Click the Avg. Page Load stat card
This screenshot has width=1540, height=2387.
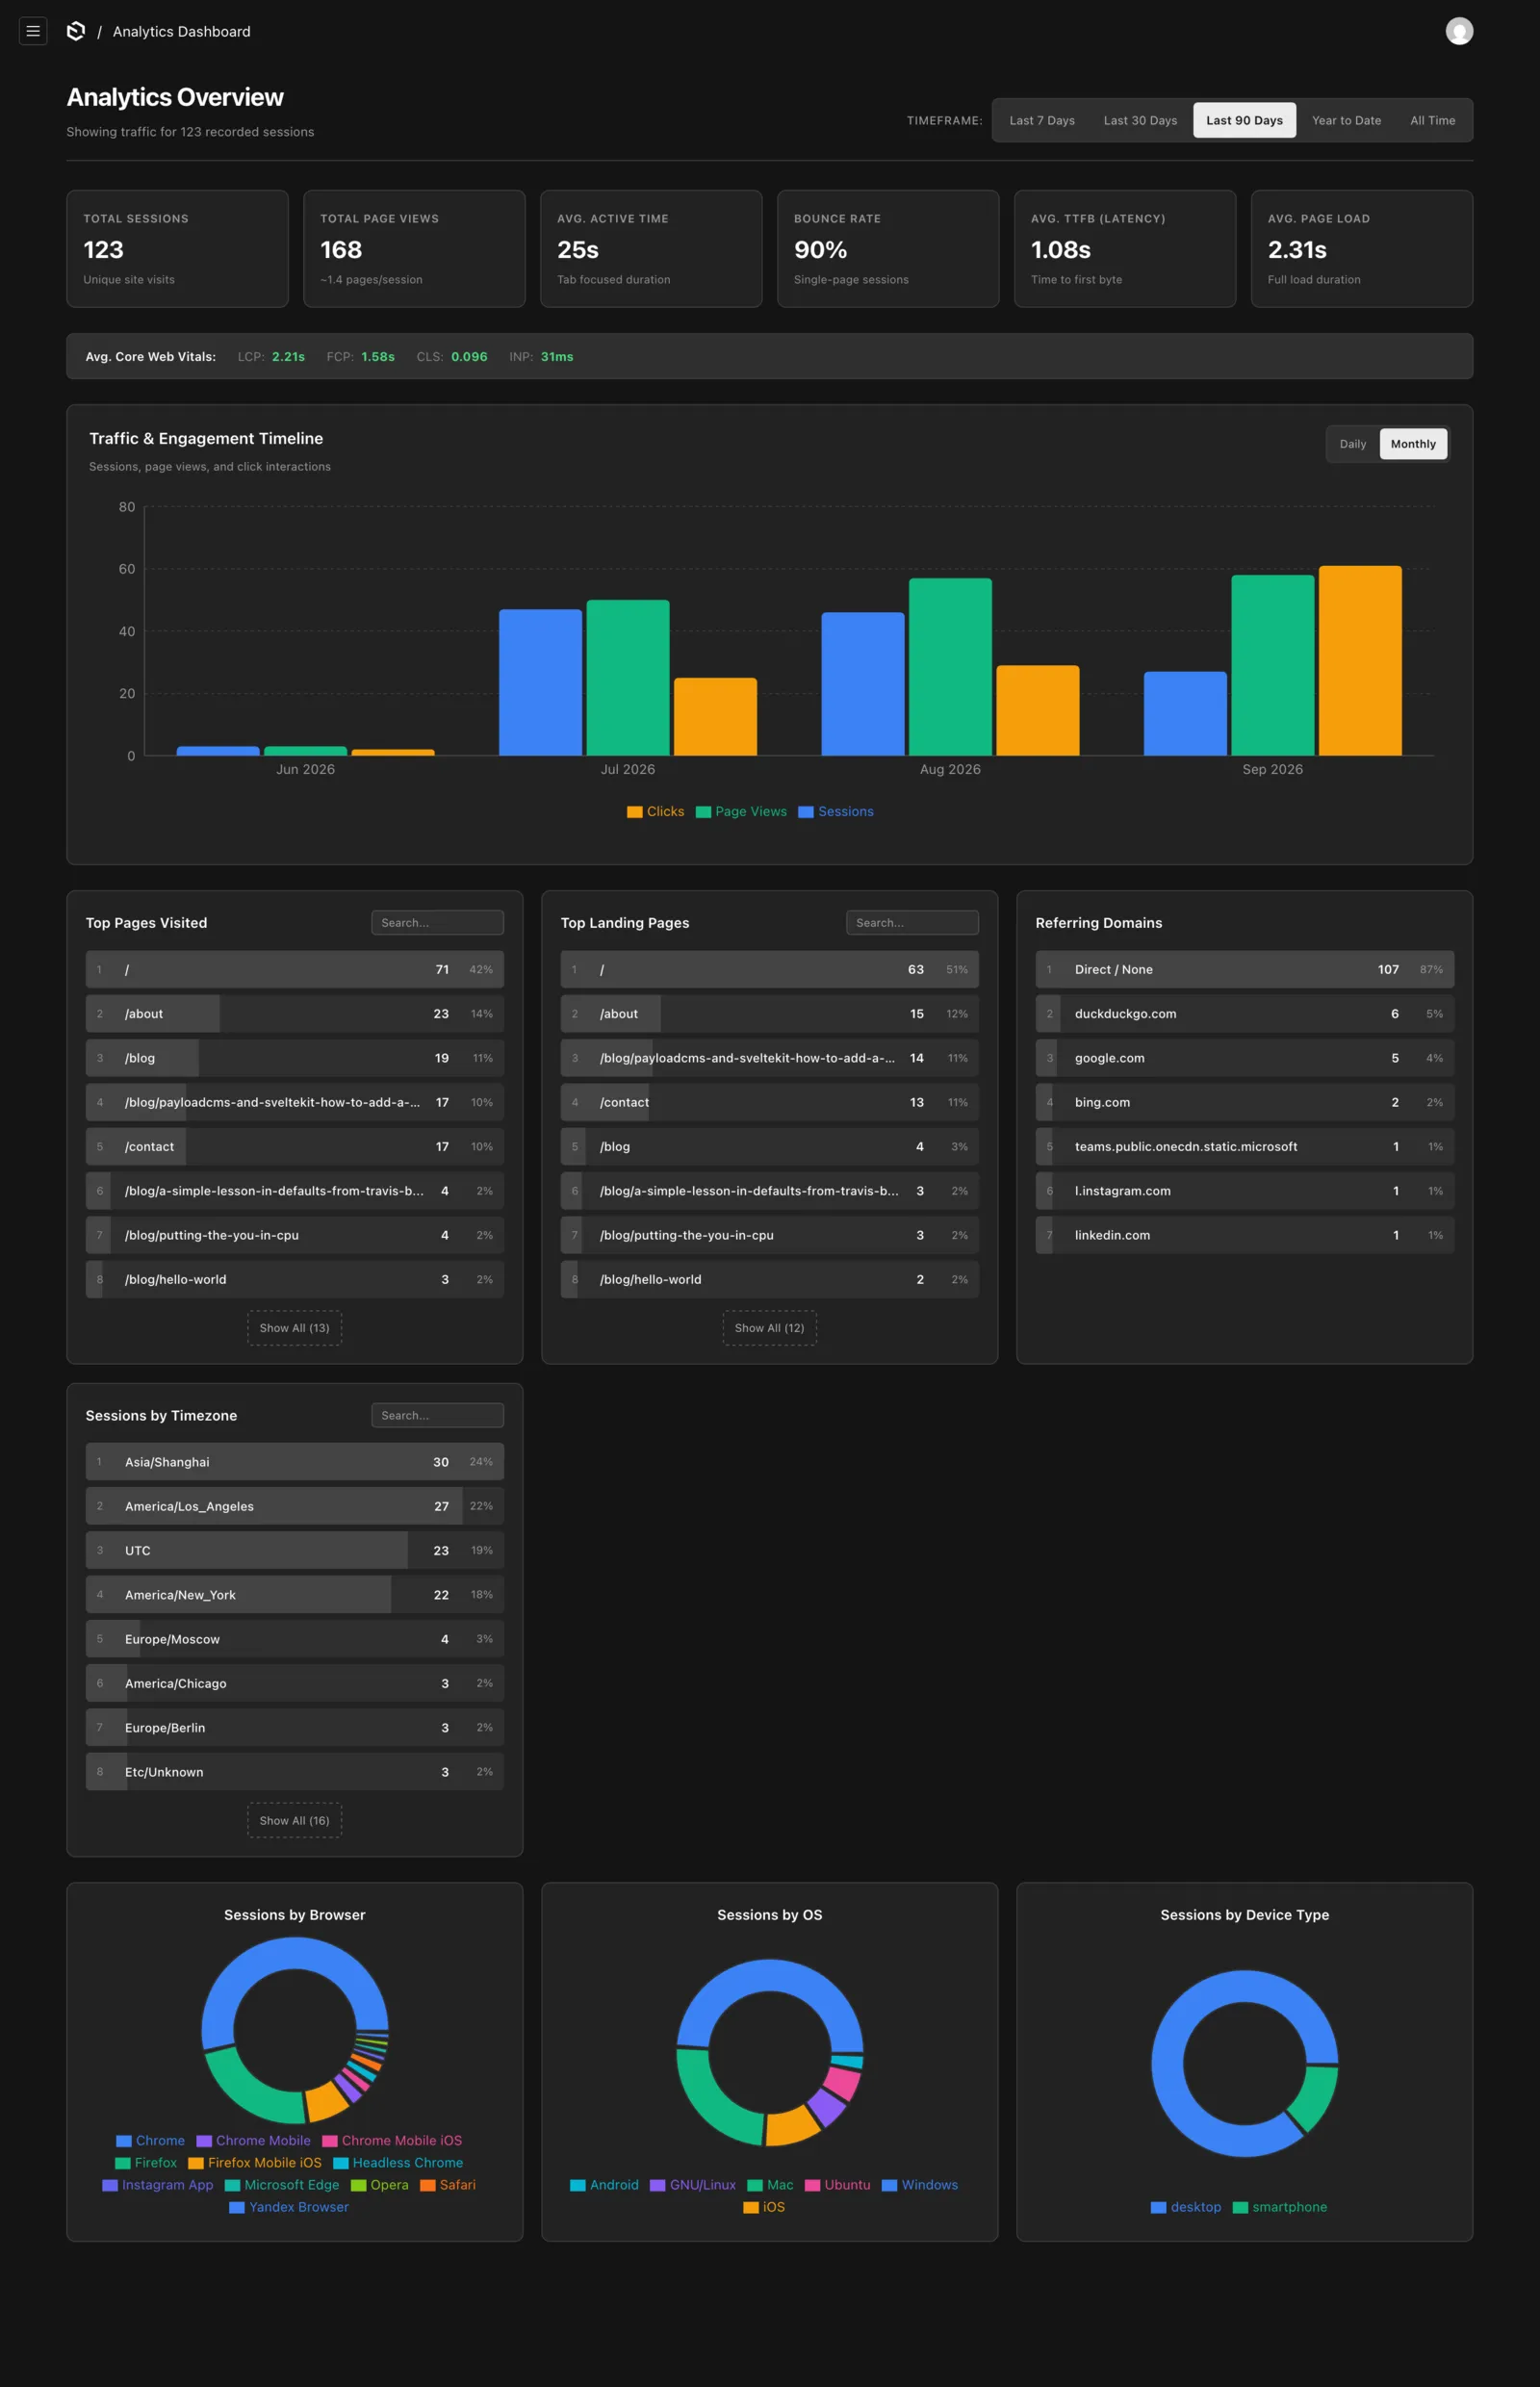click(1362, 248)
